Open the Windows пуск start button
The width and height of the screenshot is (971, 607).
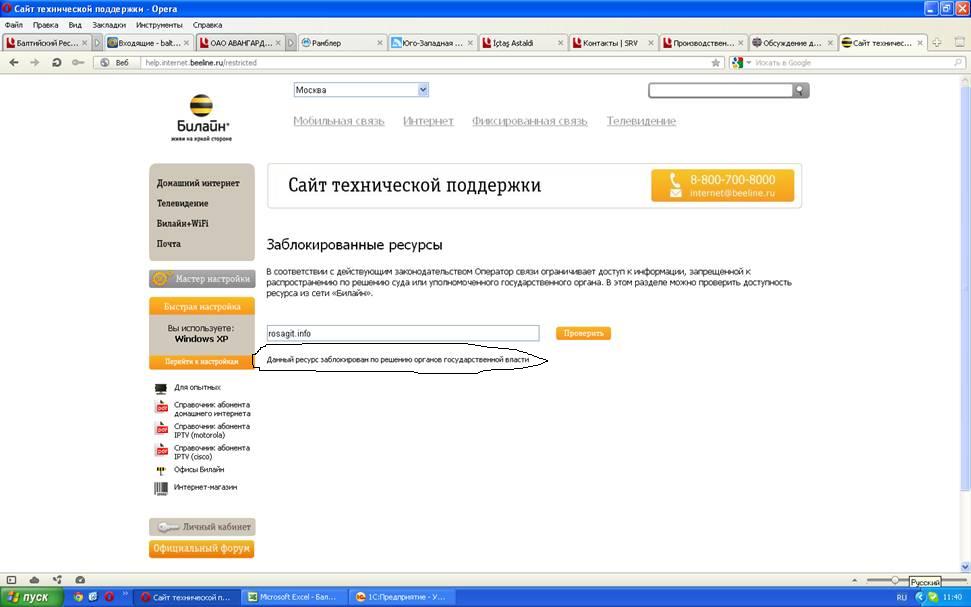[32, 597]
